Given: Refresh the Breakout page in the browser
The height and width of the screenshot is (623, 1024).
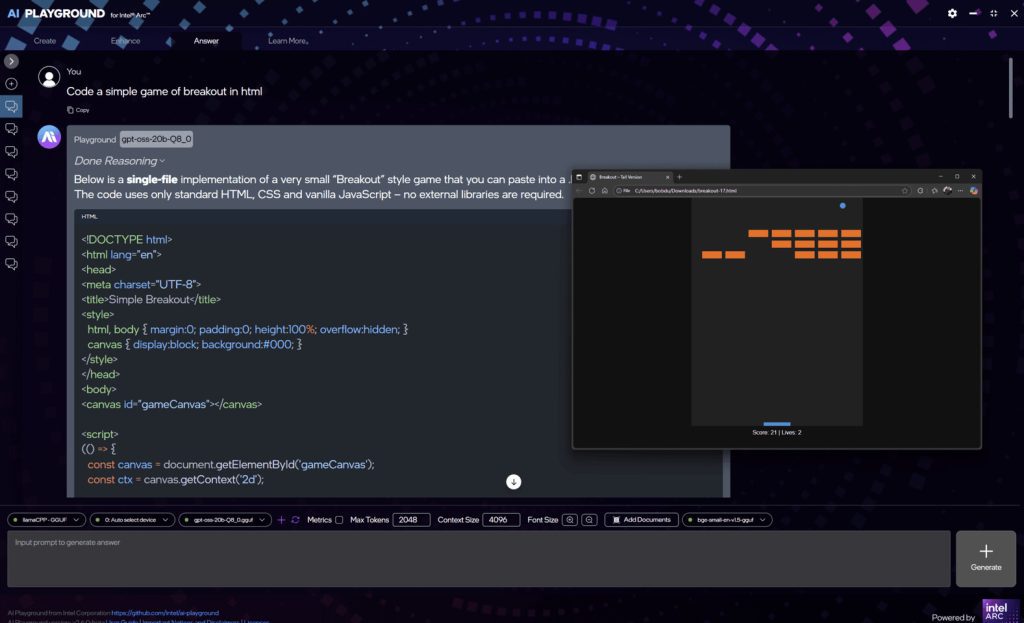Looking at the screenshot, I should click(x=592, y=190).
